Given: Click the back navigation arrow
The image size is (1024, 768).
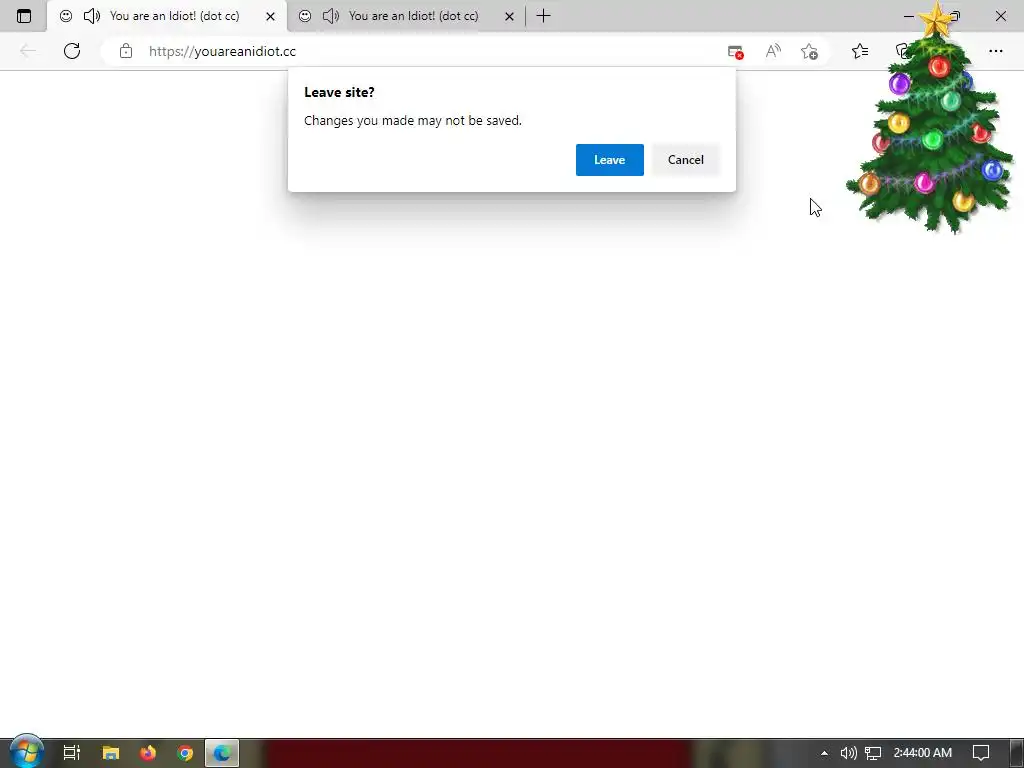Looking at the screenshot, I should click(x=27, y=51).
